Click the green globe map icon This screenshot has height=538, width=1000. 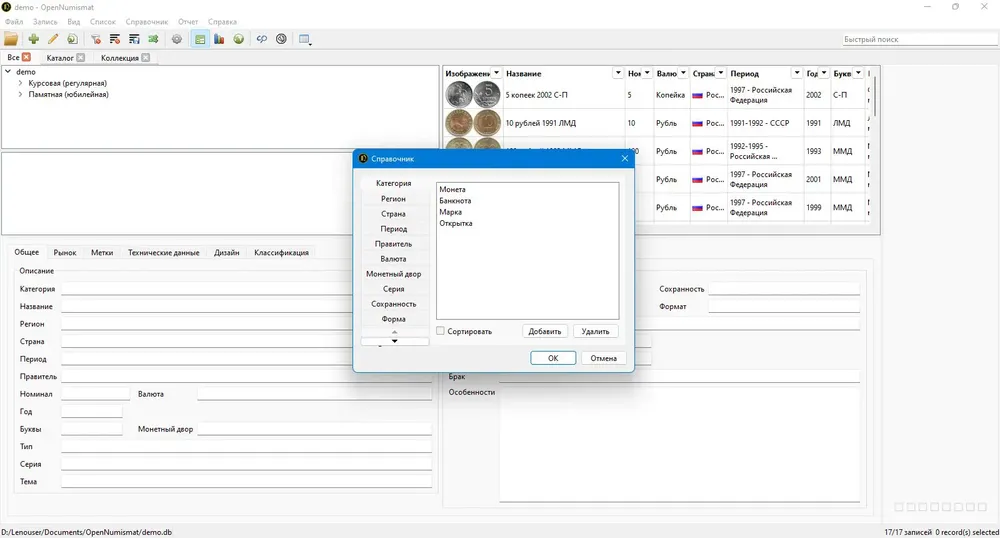(x=239, y=39)
